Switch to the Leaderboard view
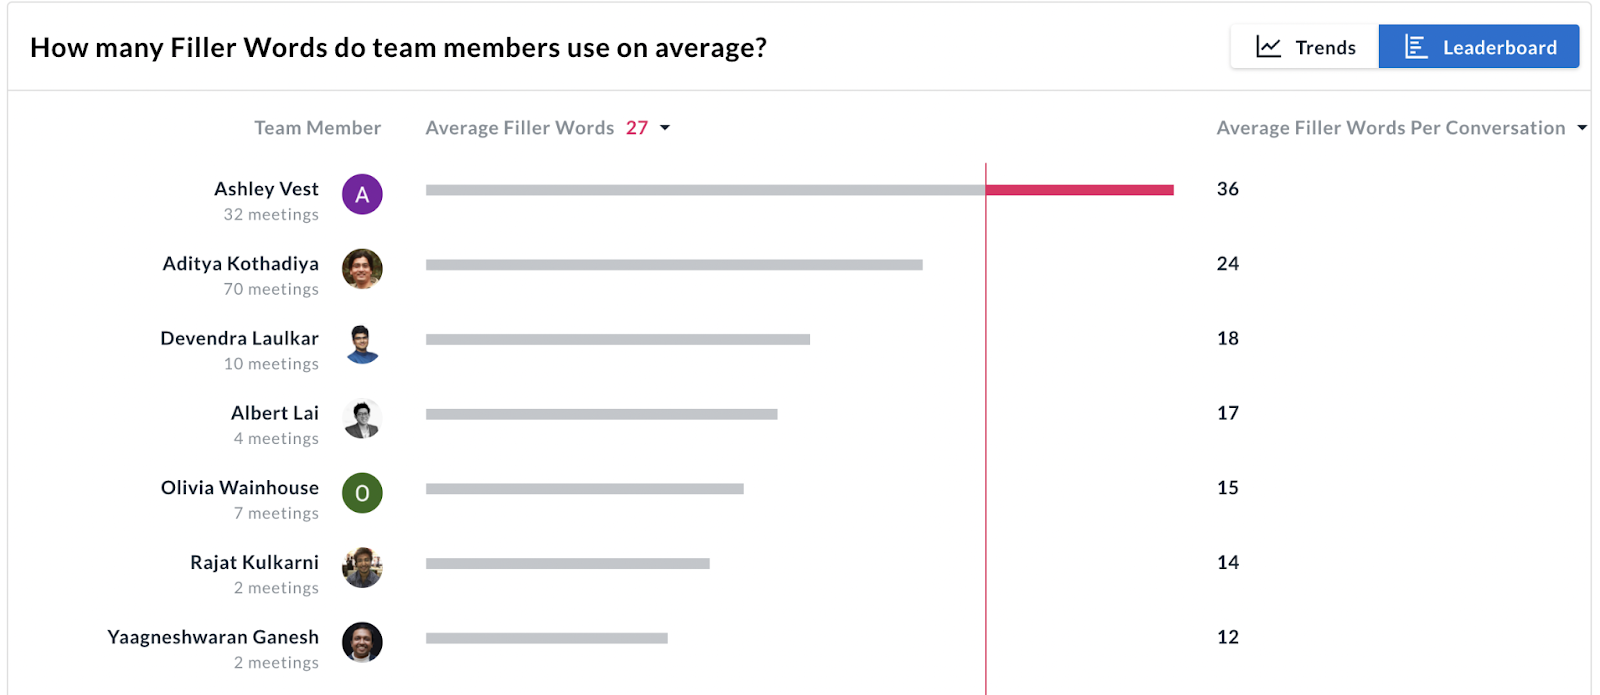The height and width of the screenshot is (695, 1600). click(x=1479, y=47)
